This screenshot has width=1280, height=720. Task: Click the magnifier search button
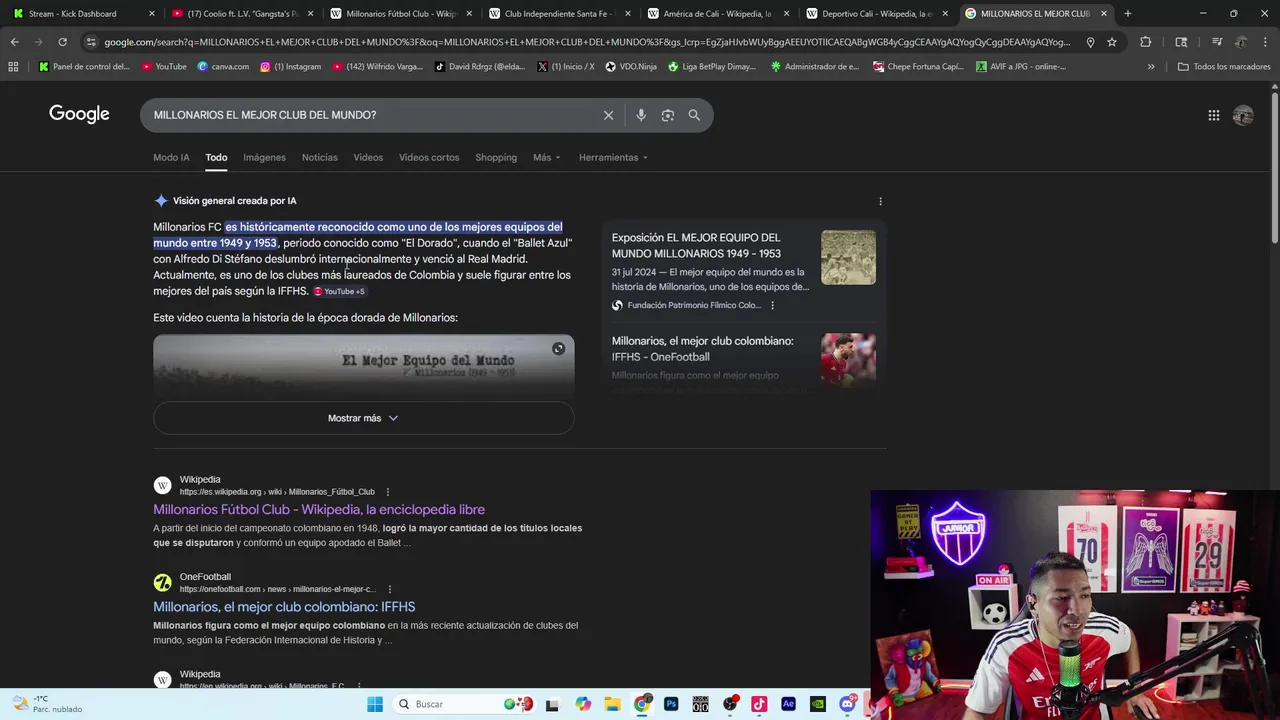(x=694, y=115)
